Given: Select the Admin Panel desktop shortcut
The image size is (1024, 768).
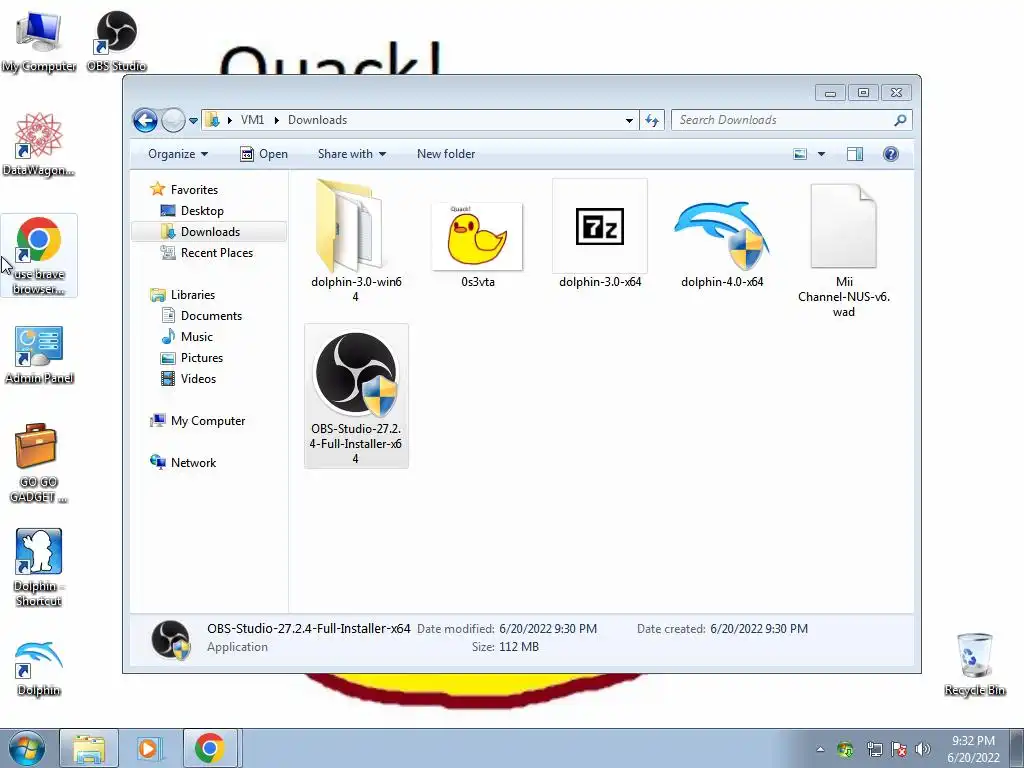Looking at the screenshot, I should pyautogui.click(x=39, y=355).
